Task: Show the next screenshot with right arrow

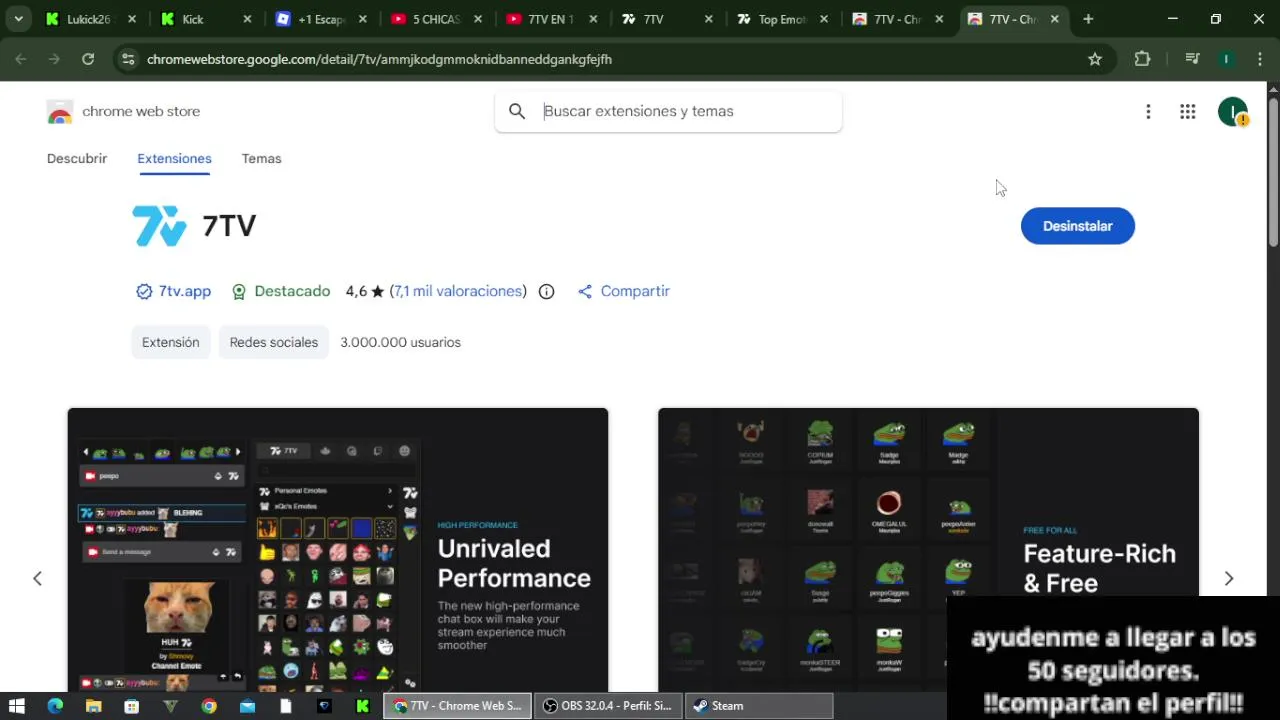Action: click(x=1229, y=578)
